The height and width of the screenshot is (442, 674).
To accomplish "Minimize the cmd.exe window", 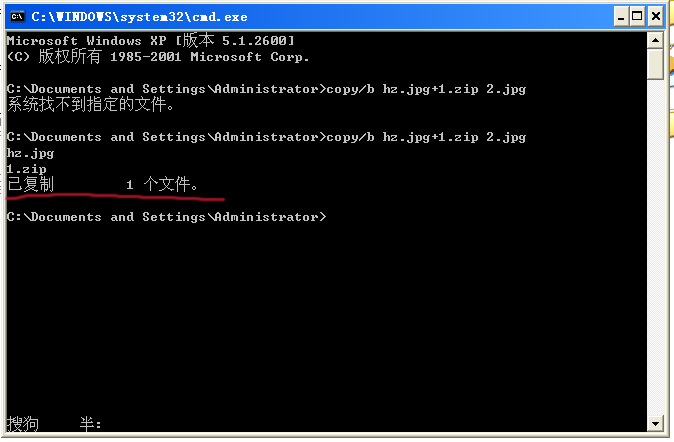I will point(610,15).
